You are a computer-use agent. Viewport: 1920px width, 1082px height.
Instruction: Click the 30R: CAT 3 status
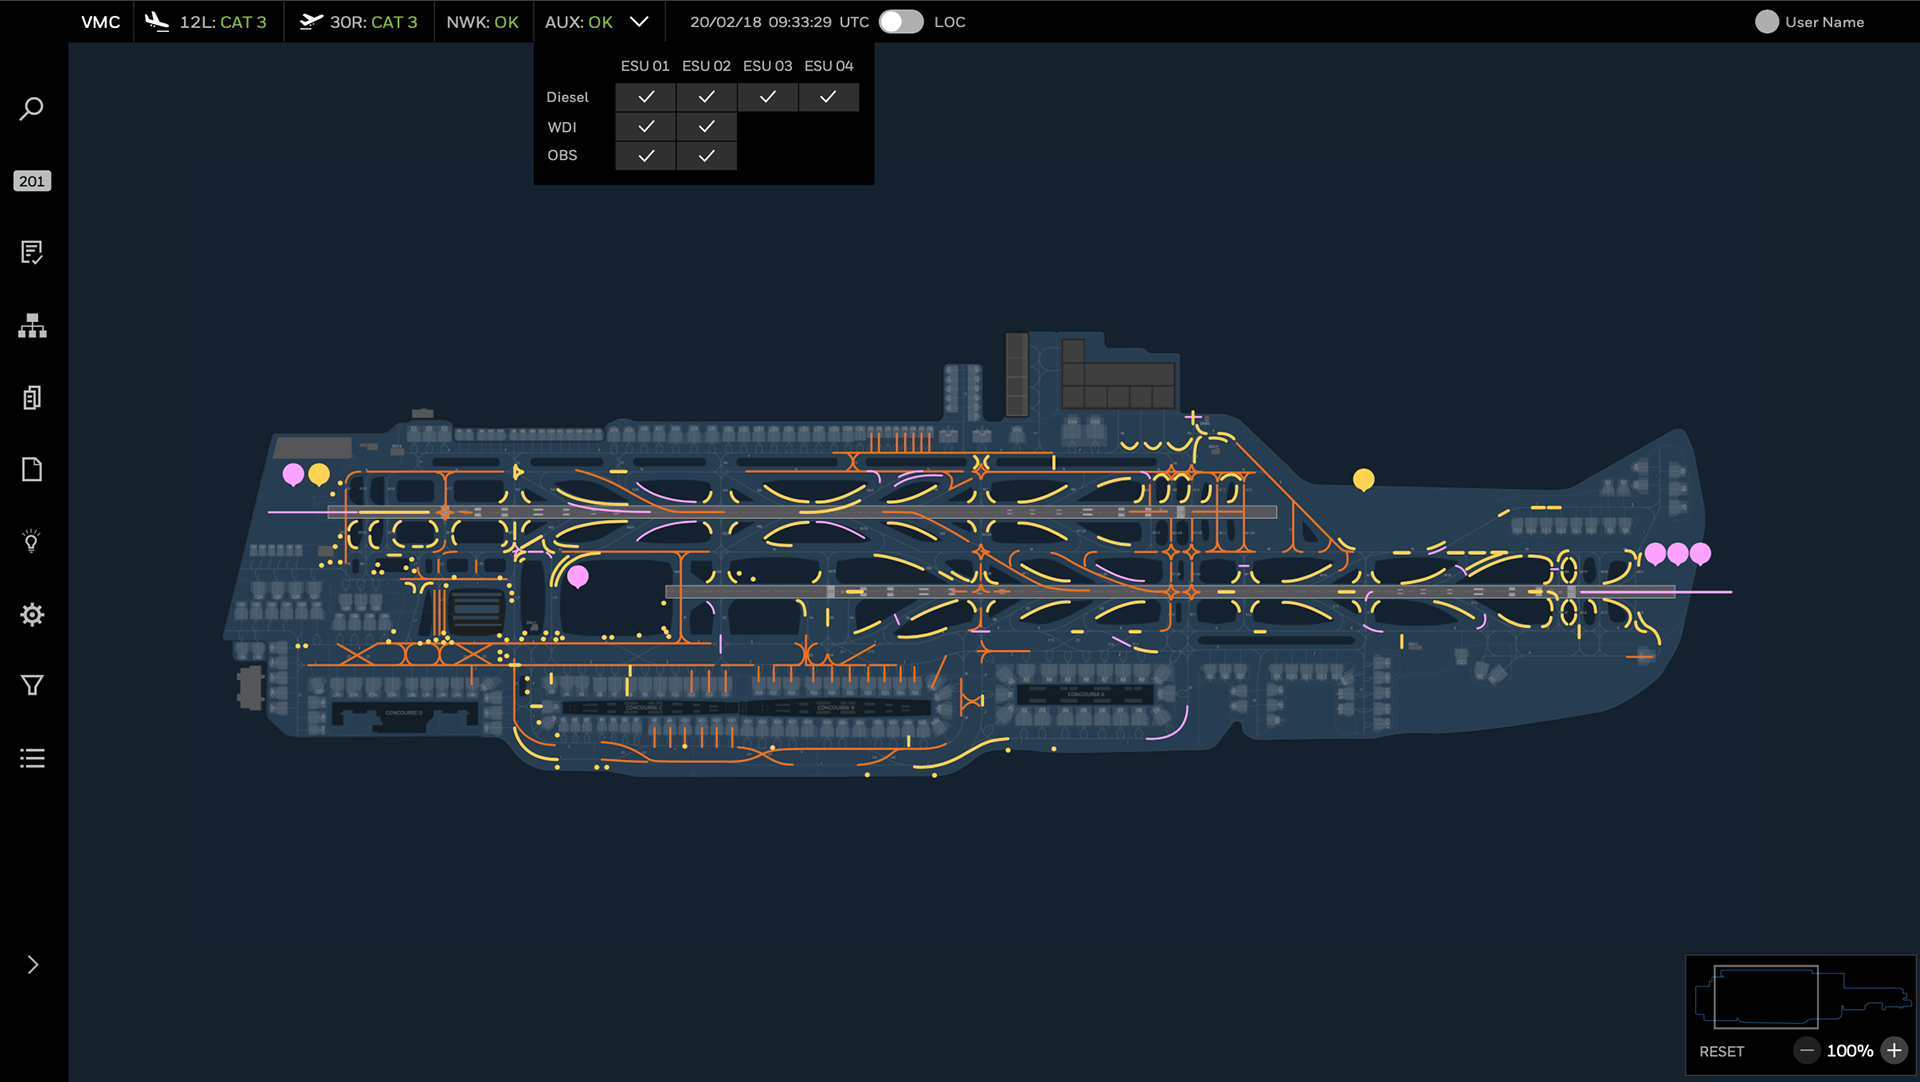tap(373, 22)
